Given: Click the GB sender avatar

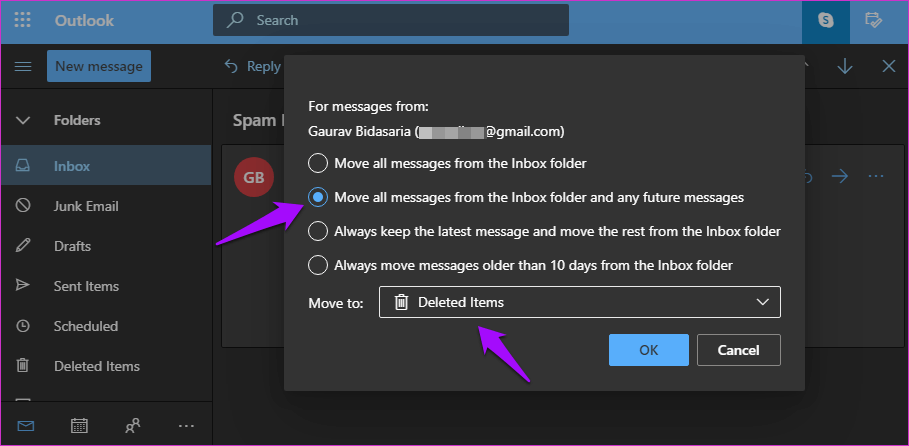Looking at the screenshot, I should [x=253, y=177].
